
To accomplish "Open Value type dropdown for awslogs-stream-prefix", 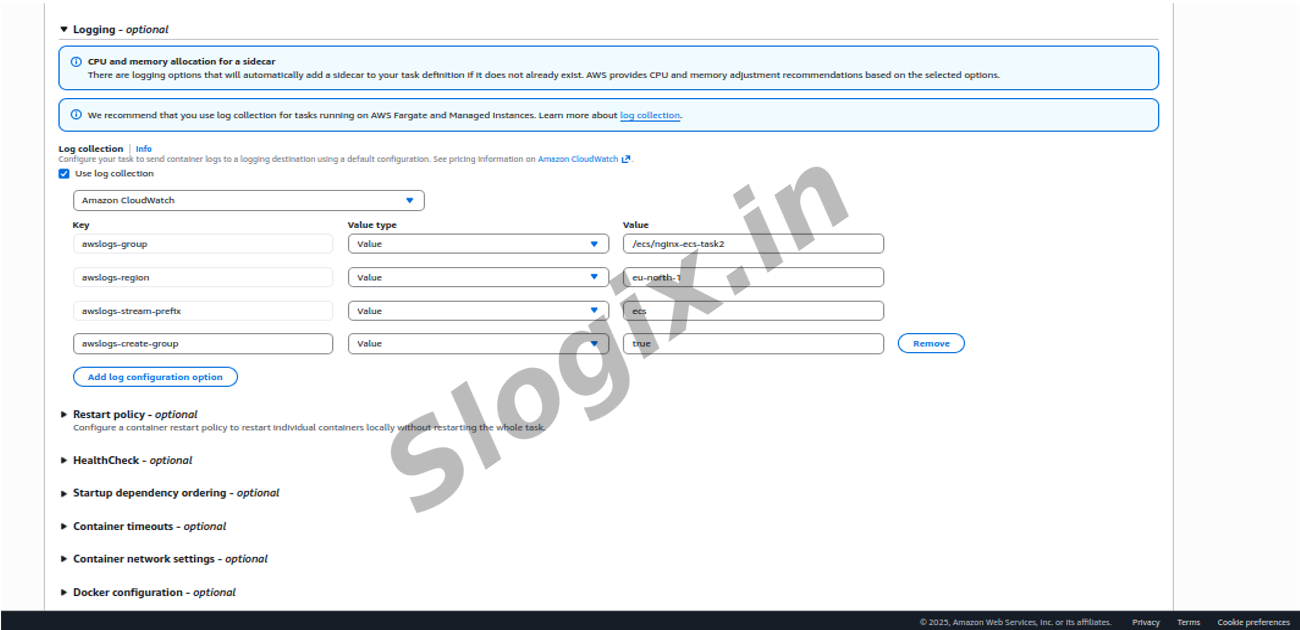I will tap(478, 311).
